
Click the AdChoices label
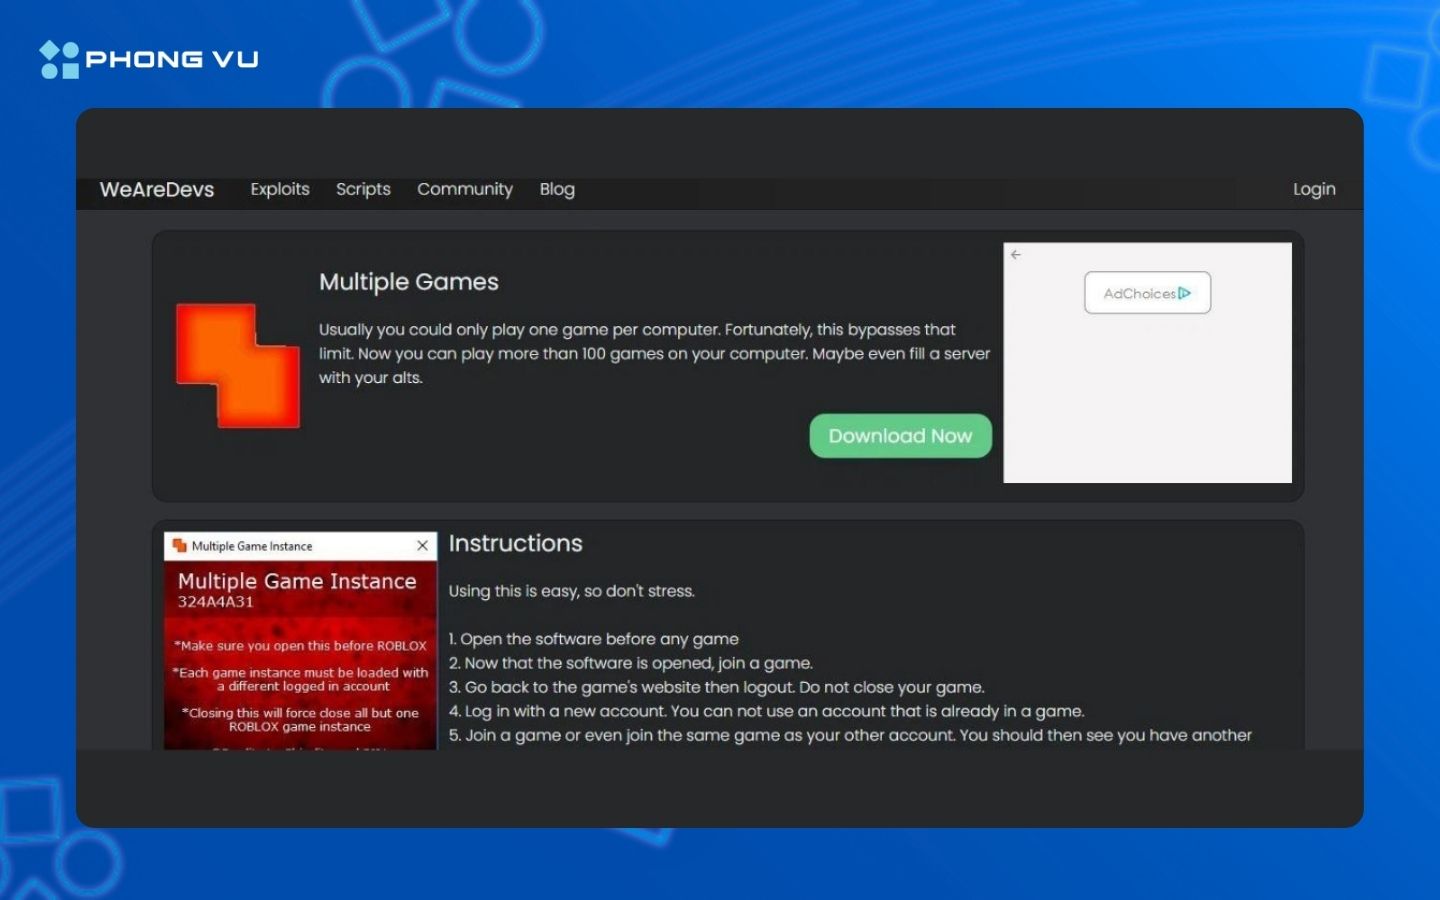click(1139, 293)
